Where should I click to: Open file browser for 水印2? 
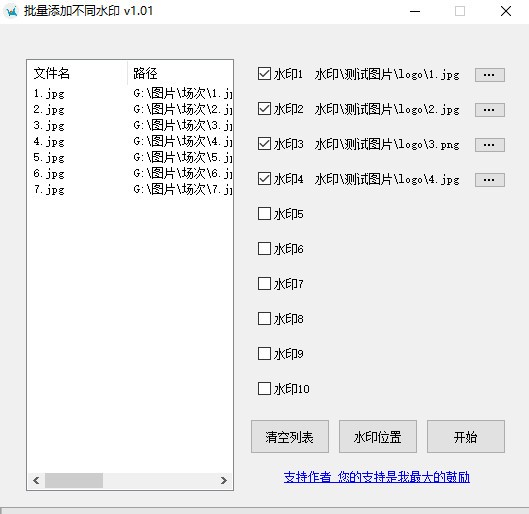[490, 110]
